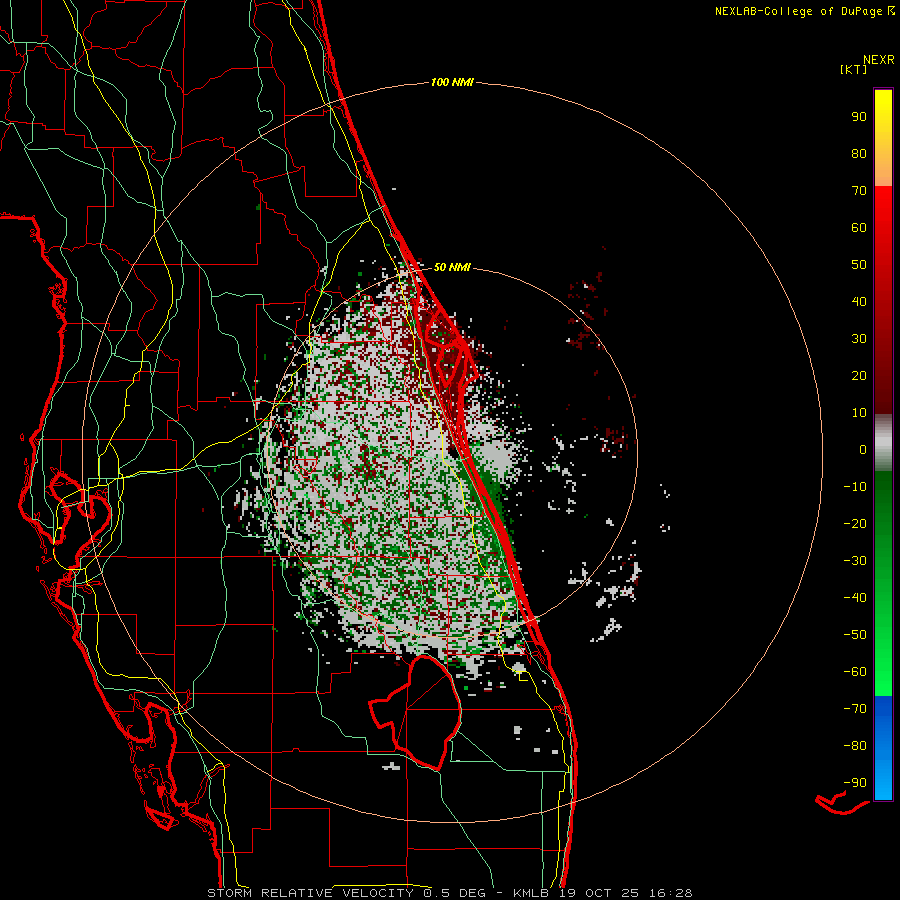Viewport: 900px width, 900px height.
Task: Click the 20 value on the velocity scale
Action: point(859,375)
